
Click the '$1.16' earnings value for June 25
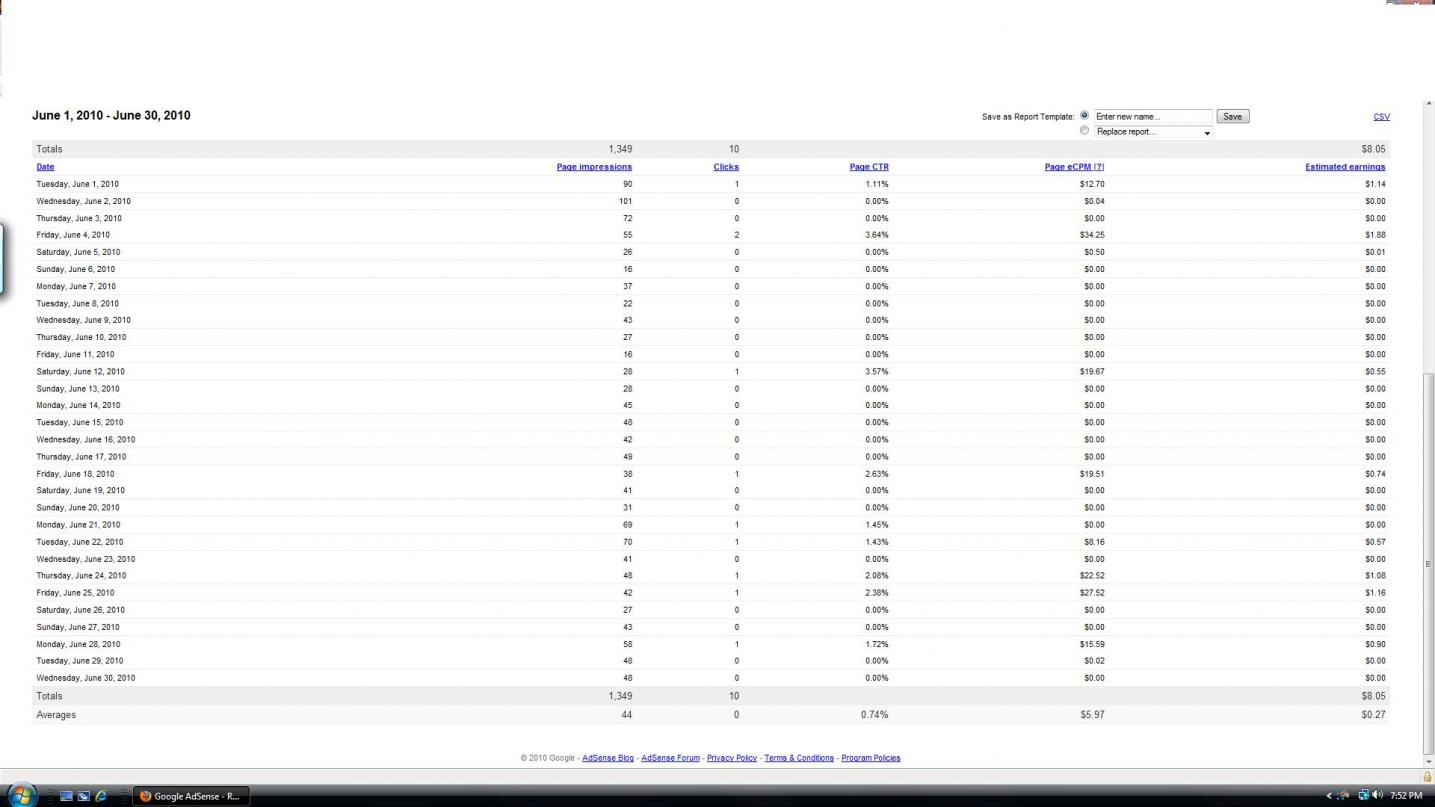[1375, 593]
